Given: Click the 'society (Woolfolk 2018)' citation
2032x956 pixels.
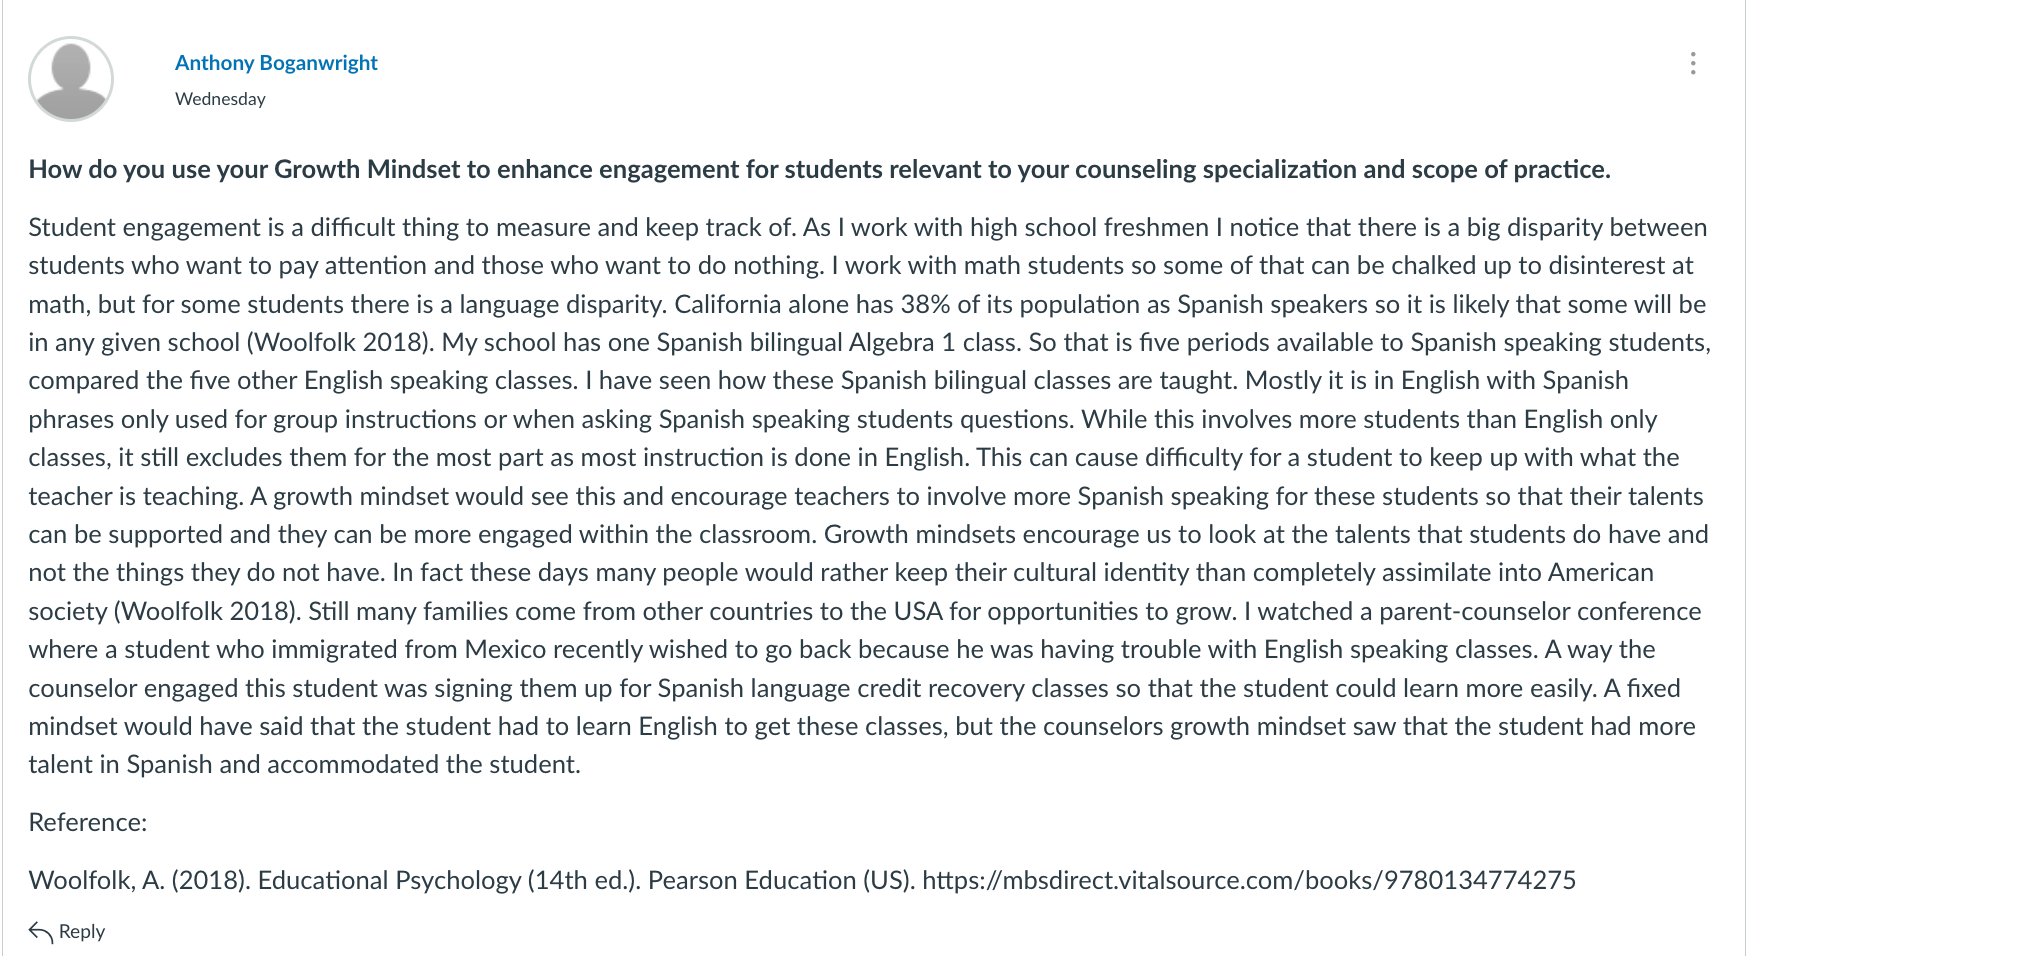Looking at the screenshot, I should [x=165, y=612].
